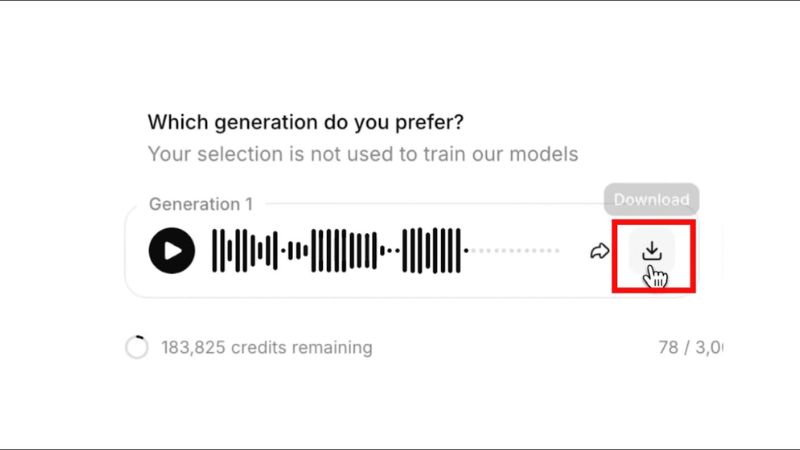Click the gray Download tooltip label
The height and width of the screenshot is (450, 800).
(651, 199)
